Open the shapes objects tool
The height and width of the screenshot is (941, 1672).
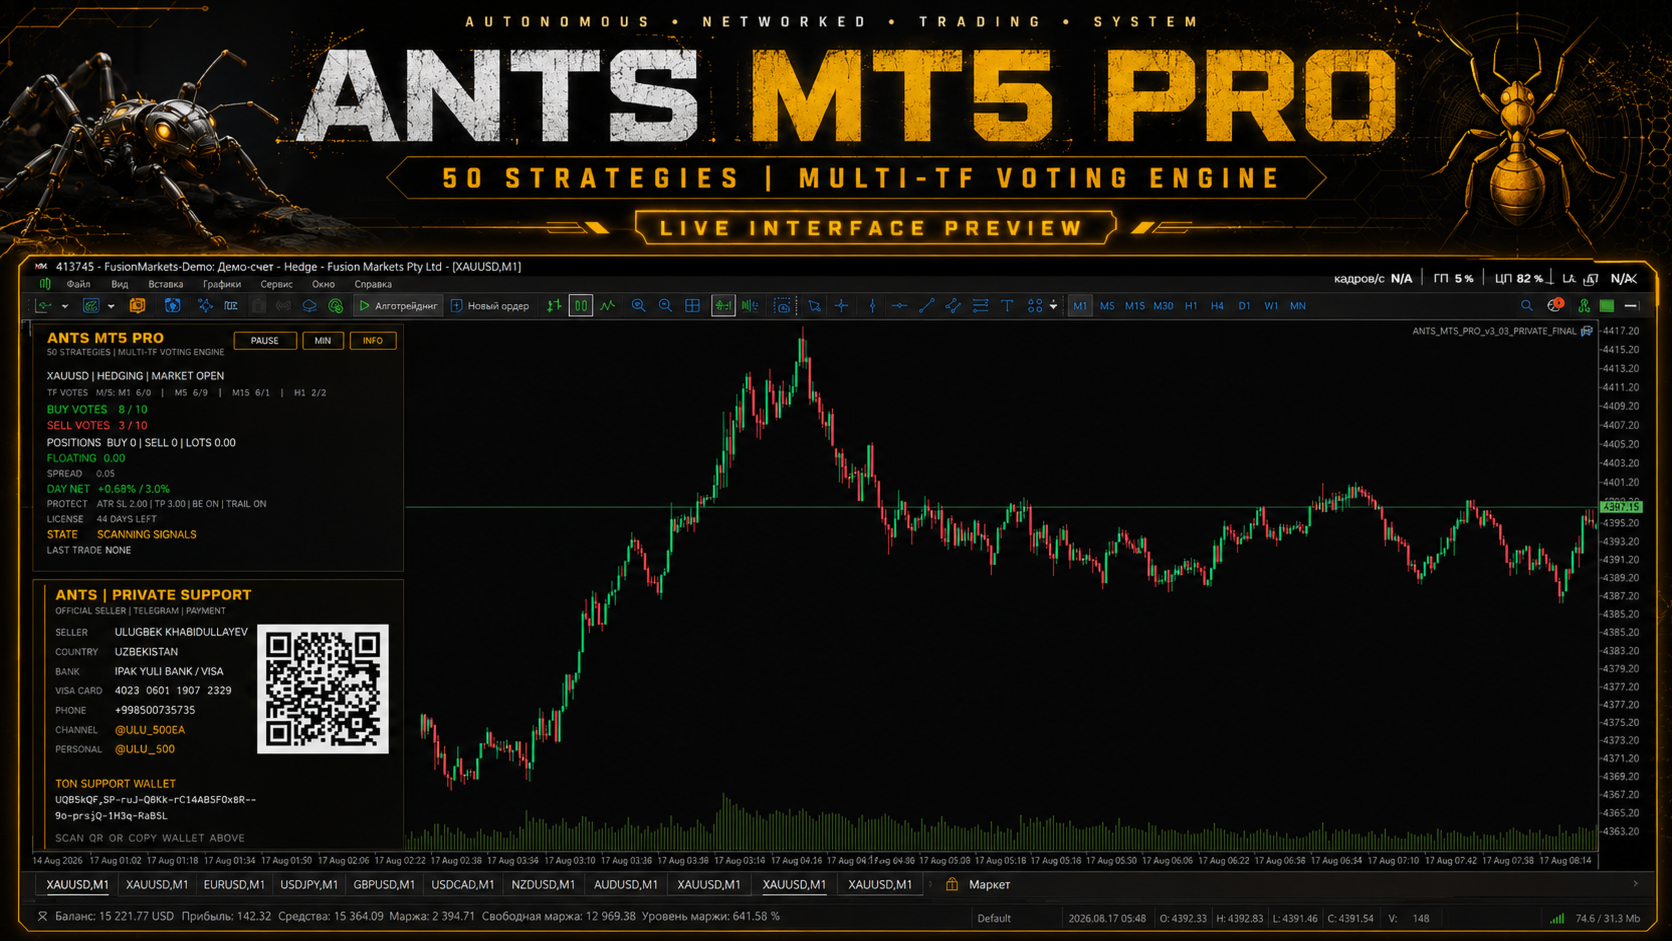click(1035, 306)
